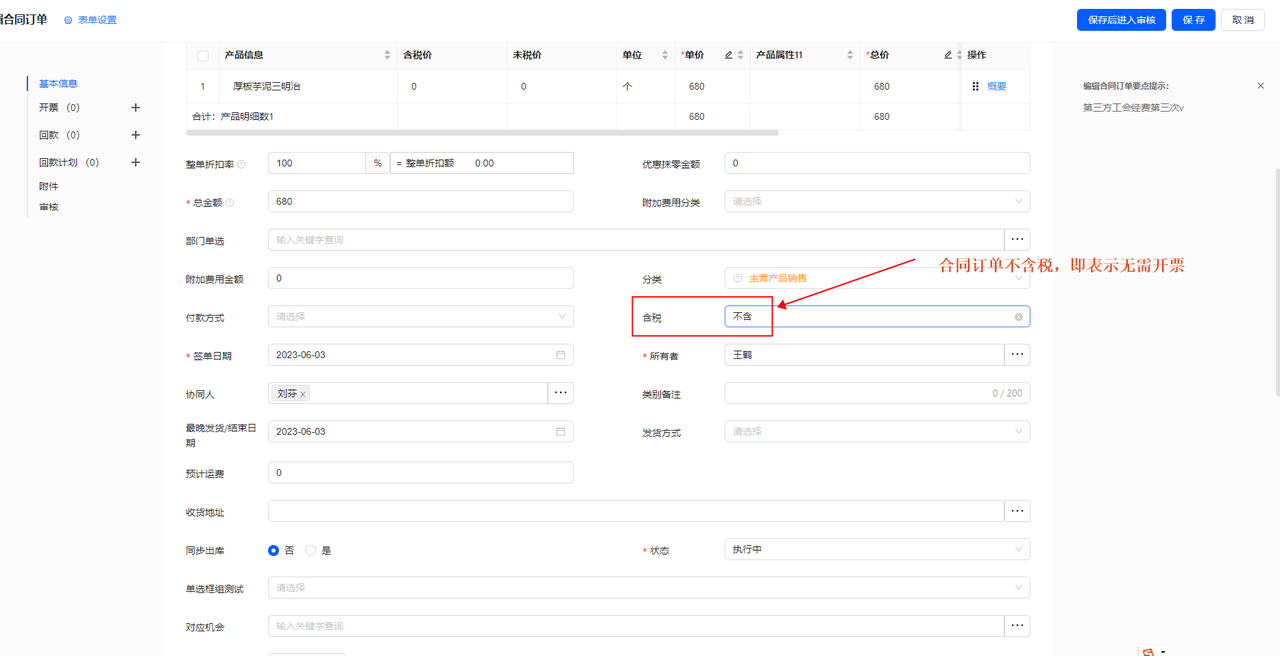Select 否 for 同步出库
This screenshot has height=656, width=1280.
[274, 550]
